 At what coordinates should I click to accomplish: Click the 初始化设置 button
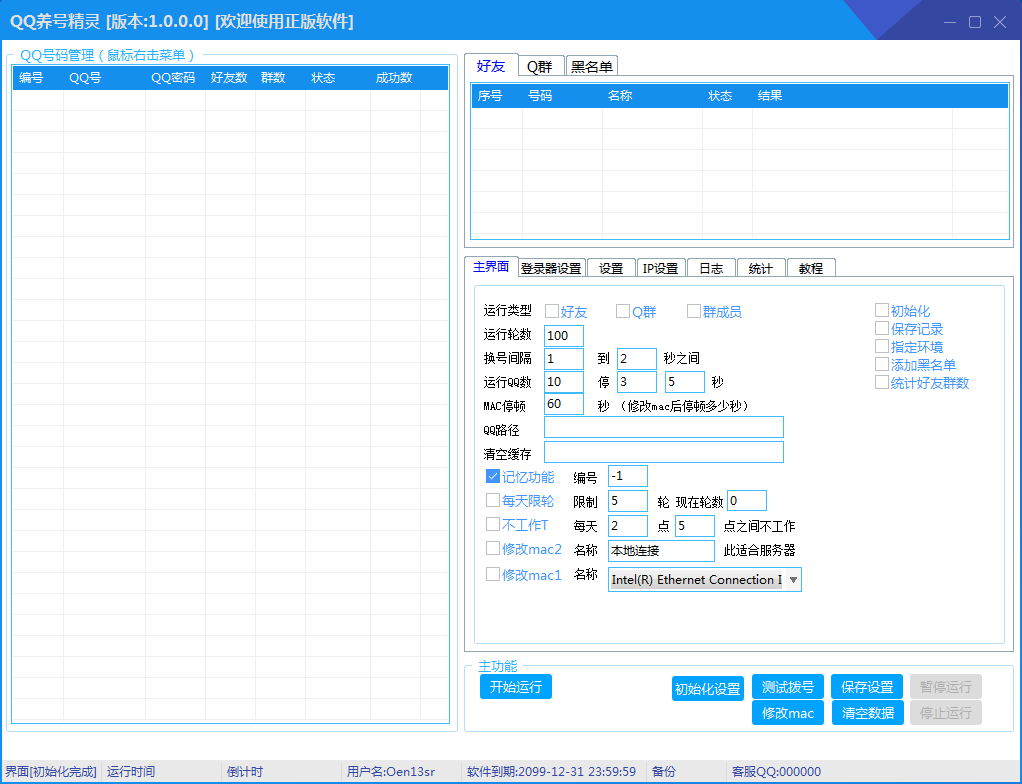pos(708,689)
